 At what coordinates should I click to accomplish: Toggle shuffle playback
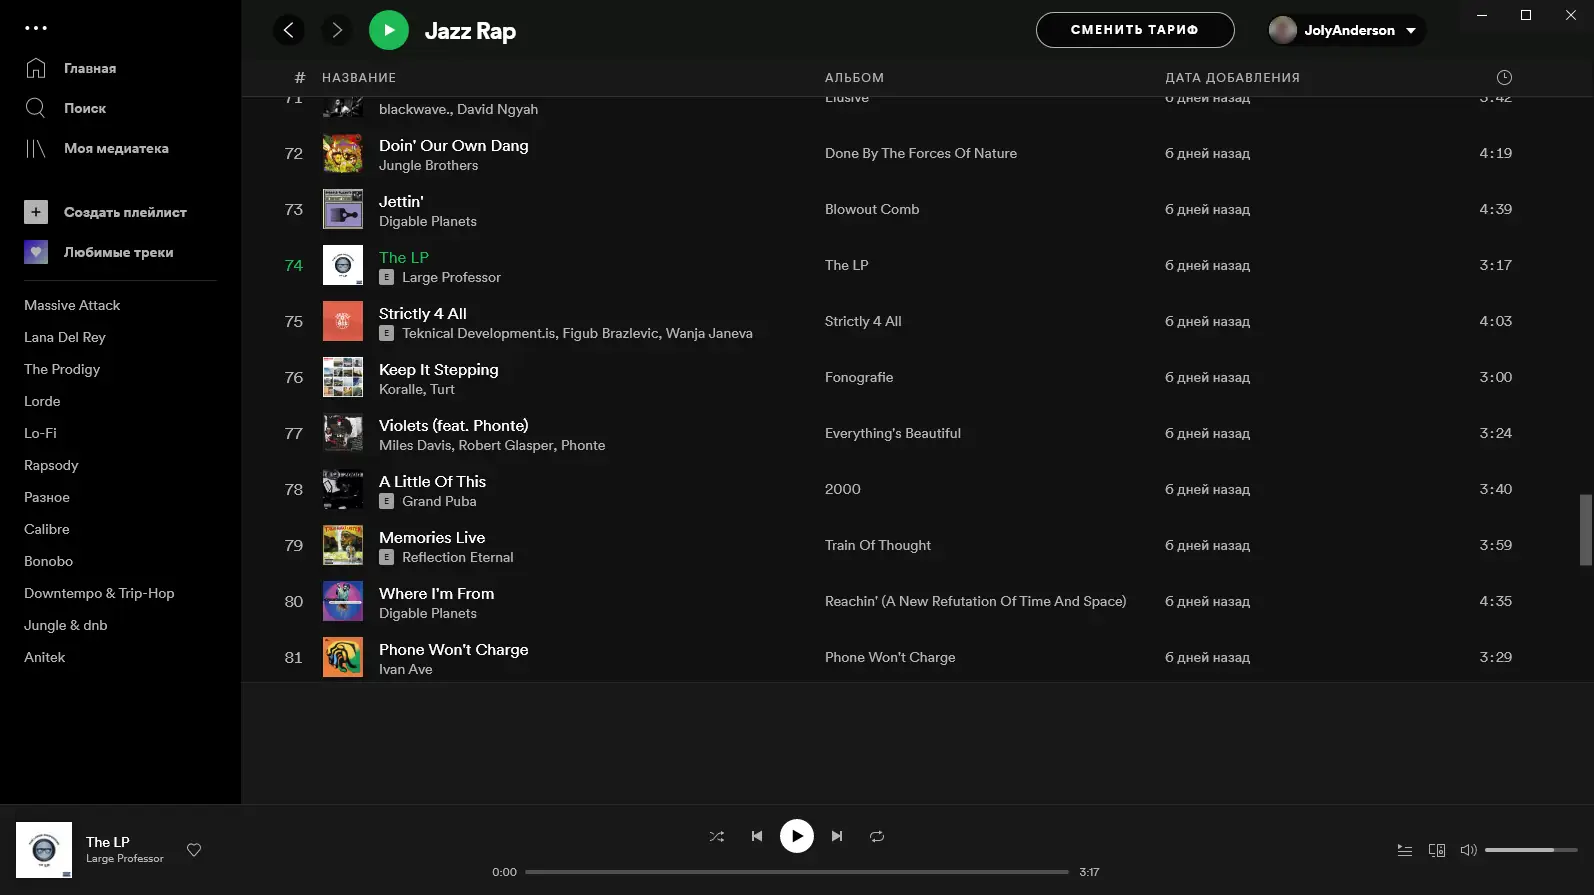click(x=717, y=836)
